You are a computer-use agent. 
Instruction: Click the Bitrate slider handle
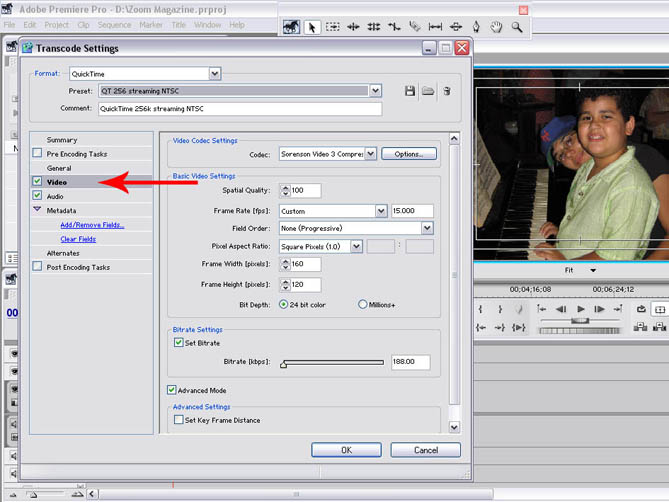(x=283, y=365)
